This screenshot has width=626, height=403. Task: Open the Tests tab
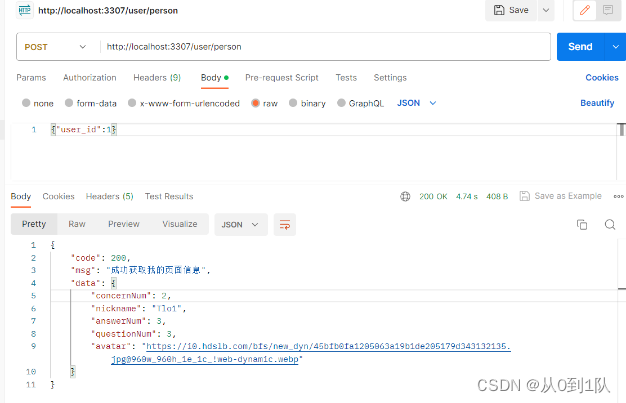tap(346, 77)
